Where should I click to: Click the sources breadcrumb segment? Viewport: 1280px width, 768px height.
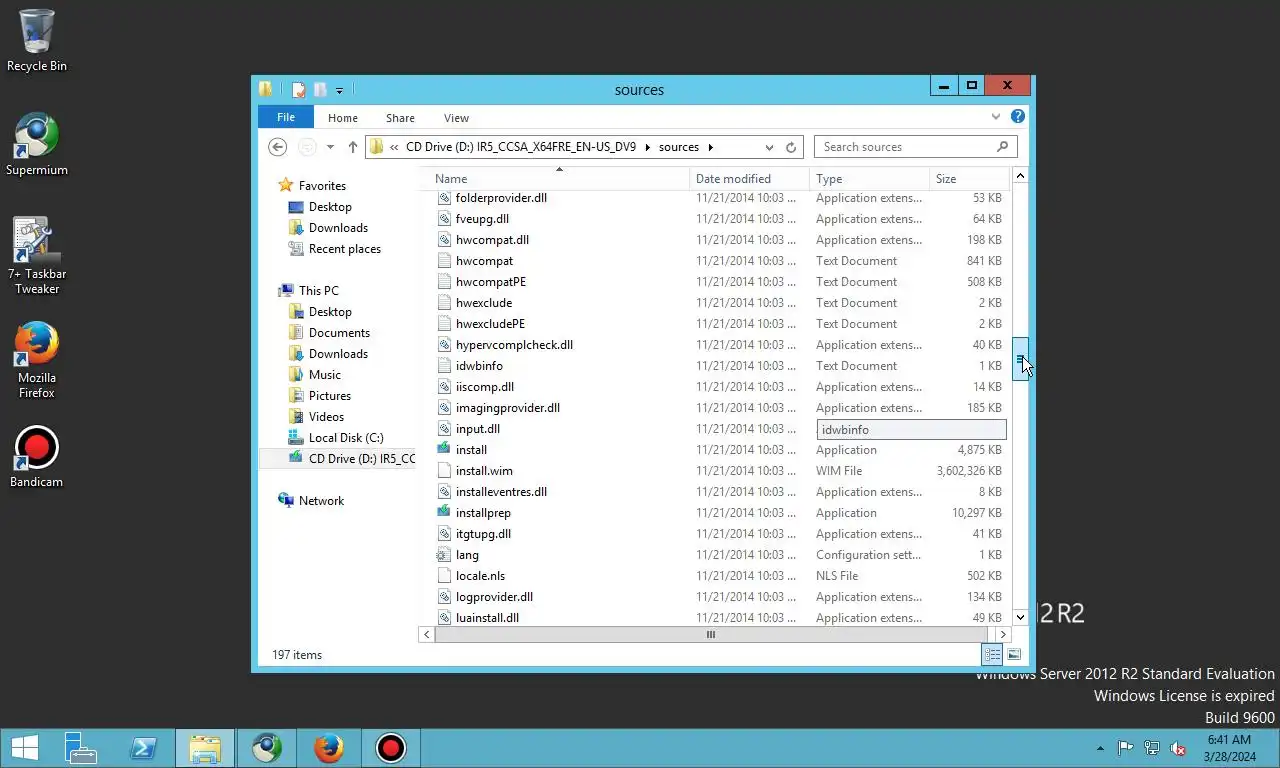pyautogui.click(x=679, y=147)
